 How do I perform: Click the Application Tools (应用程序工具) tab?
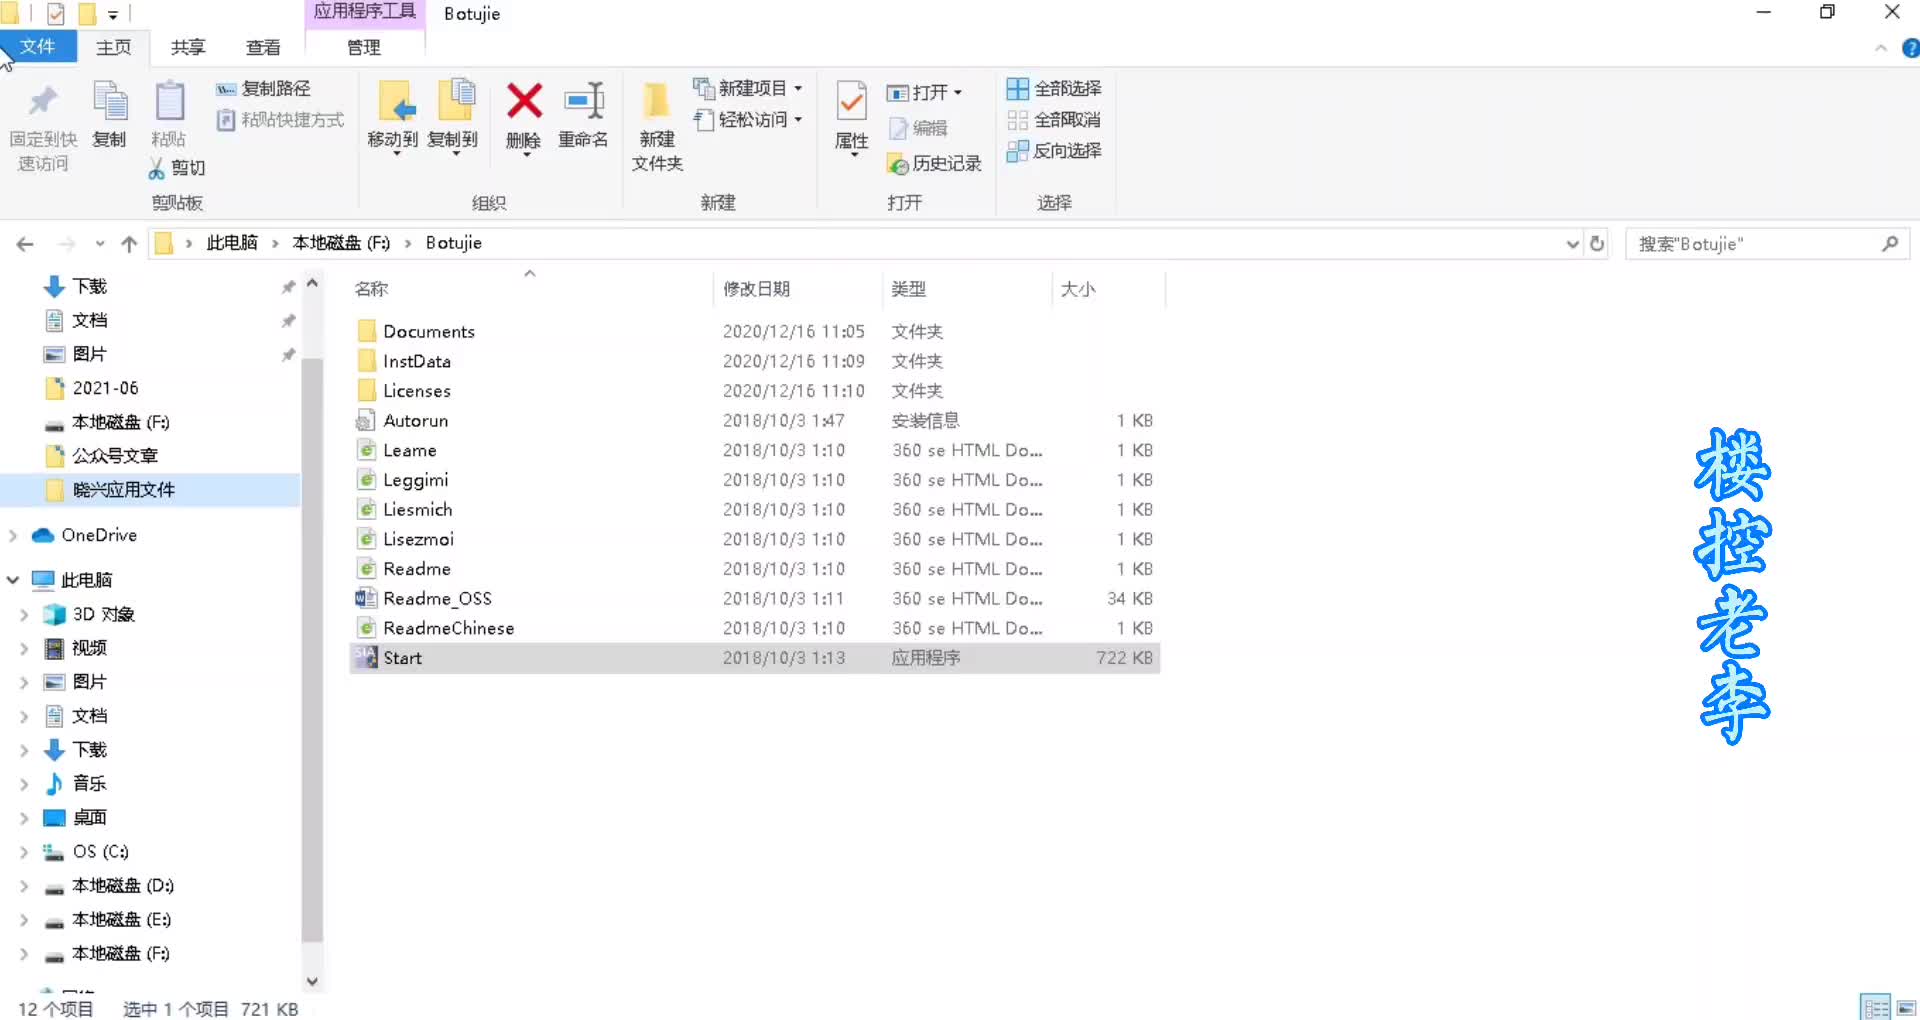point(364,12)
